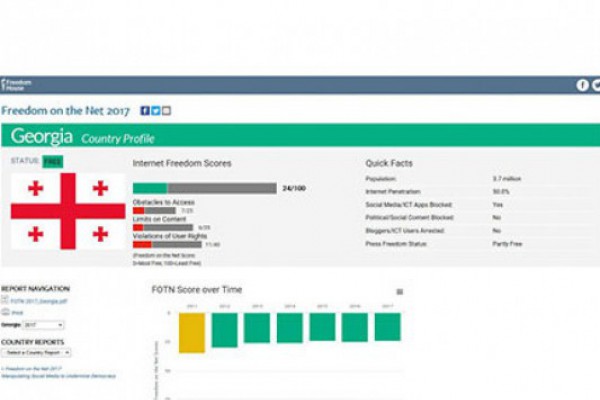
Task: Click the 24/100 score text
Action: pos(294,188)
